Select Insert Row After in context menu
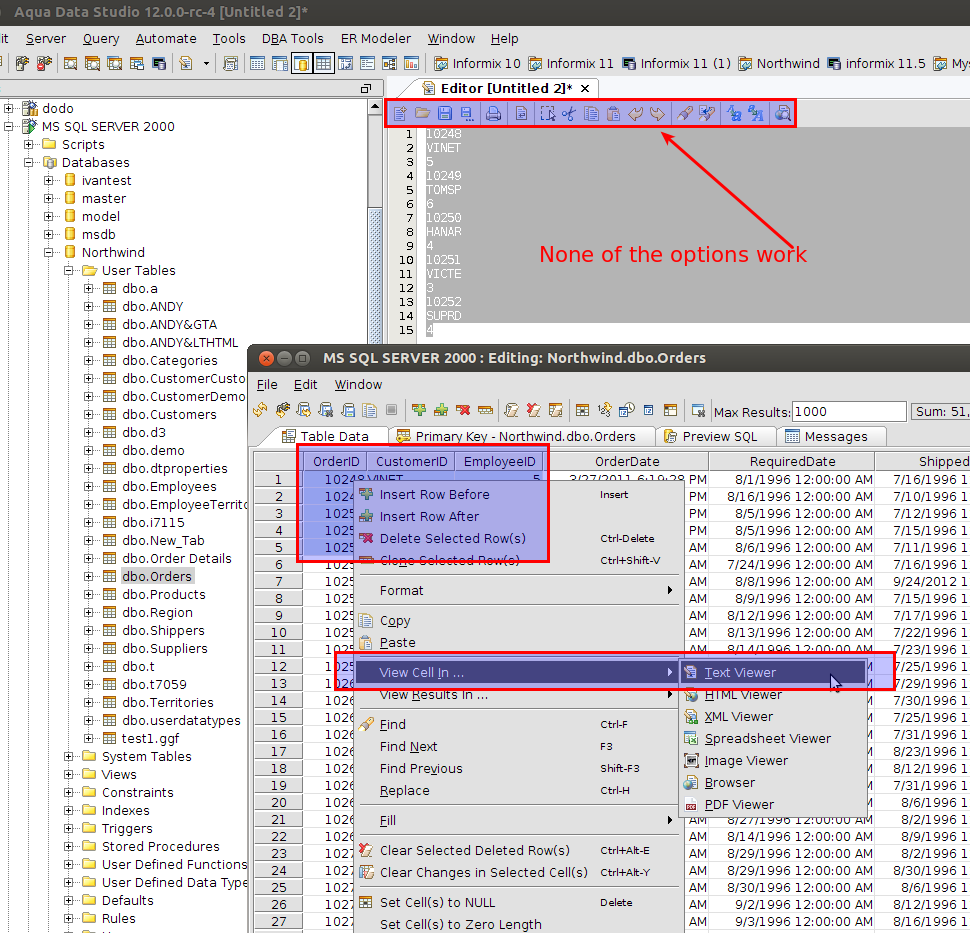Image resolution: width=970 pixels, height=933 pixels. (517, 516)
